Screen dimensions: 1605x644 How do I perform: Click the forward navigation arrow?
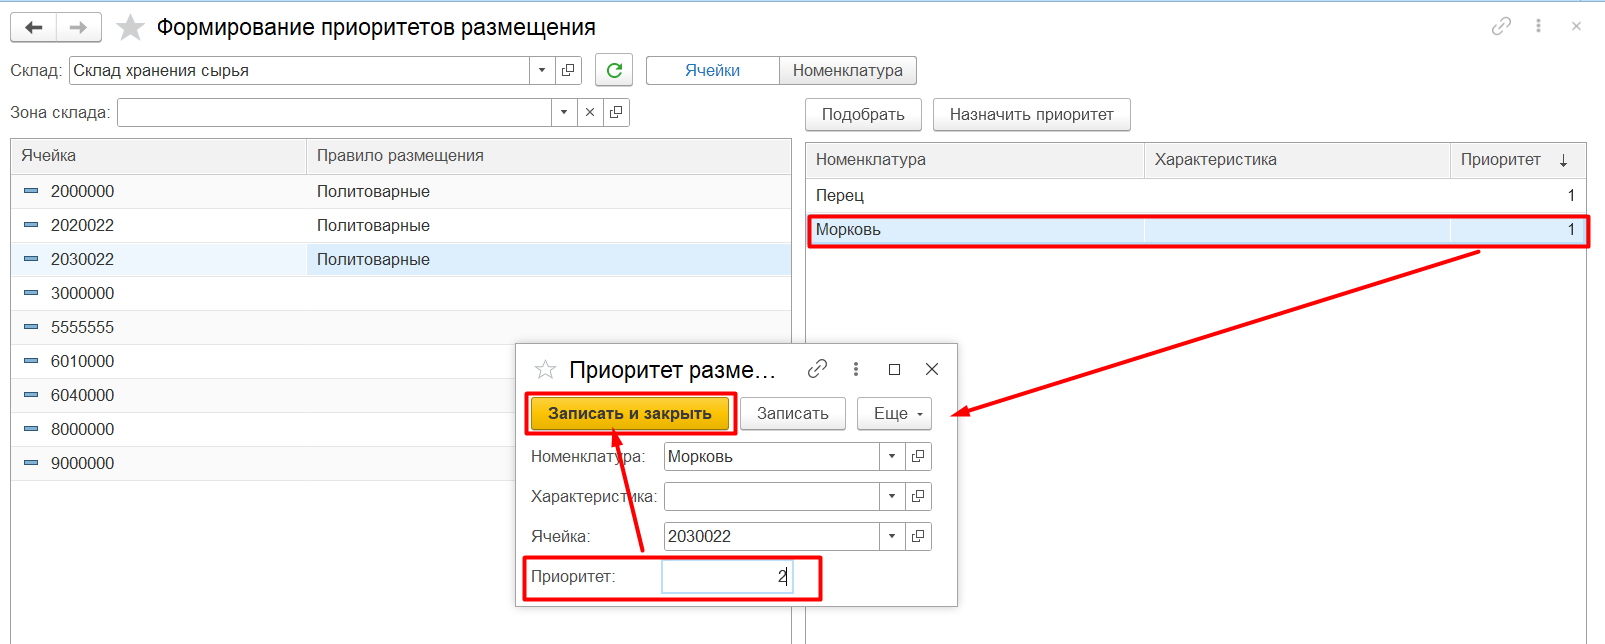coord(78,28)
